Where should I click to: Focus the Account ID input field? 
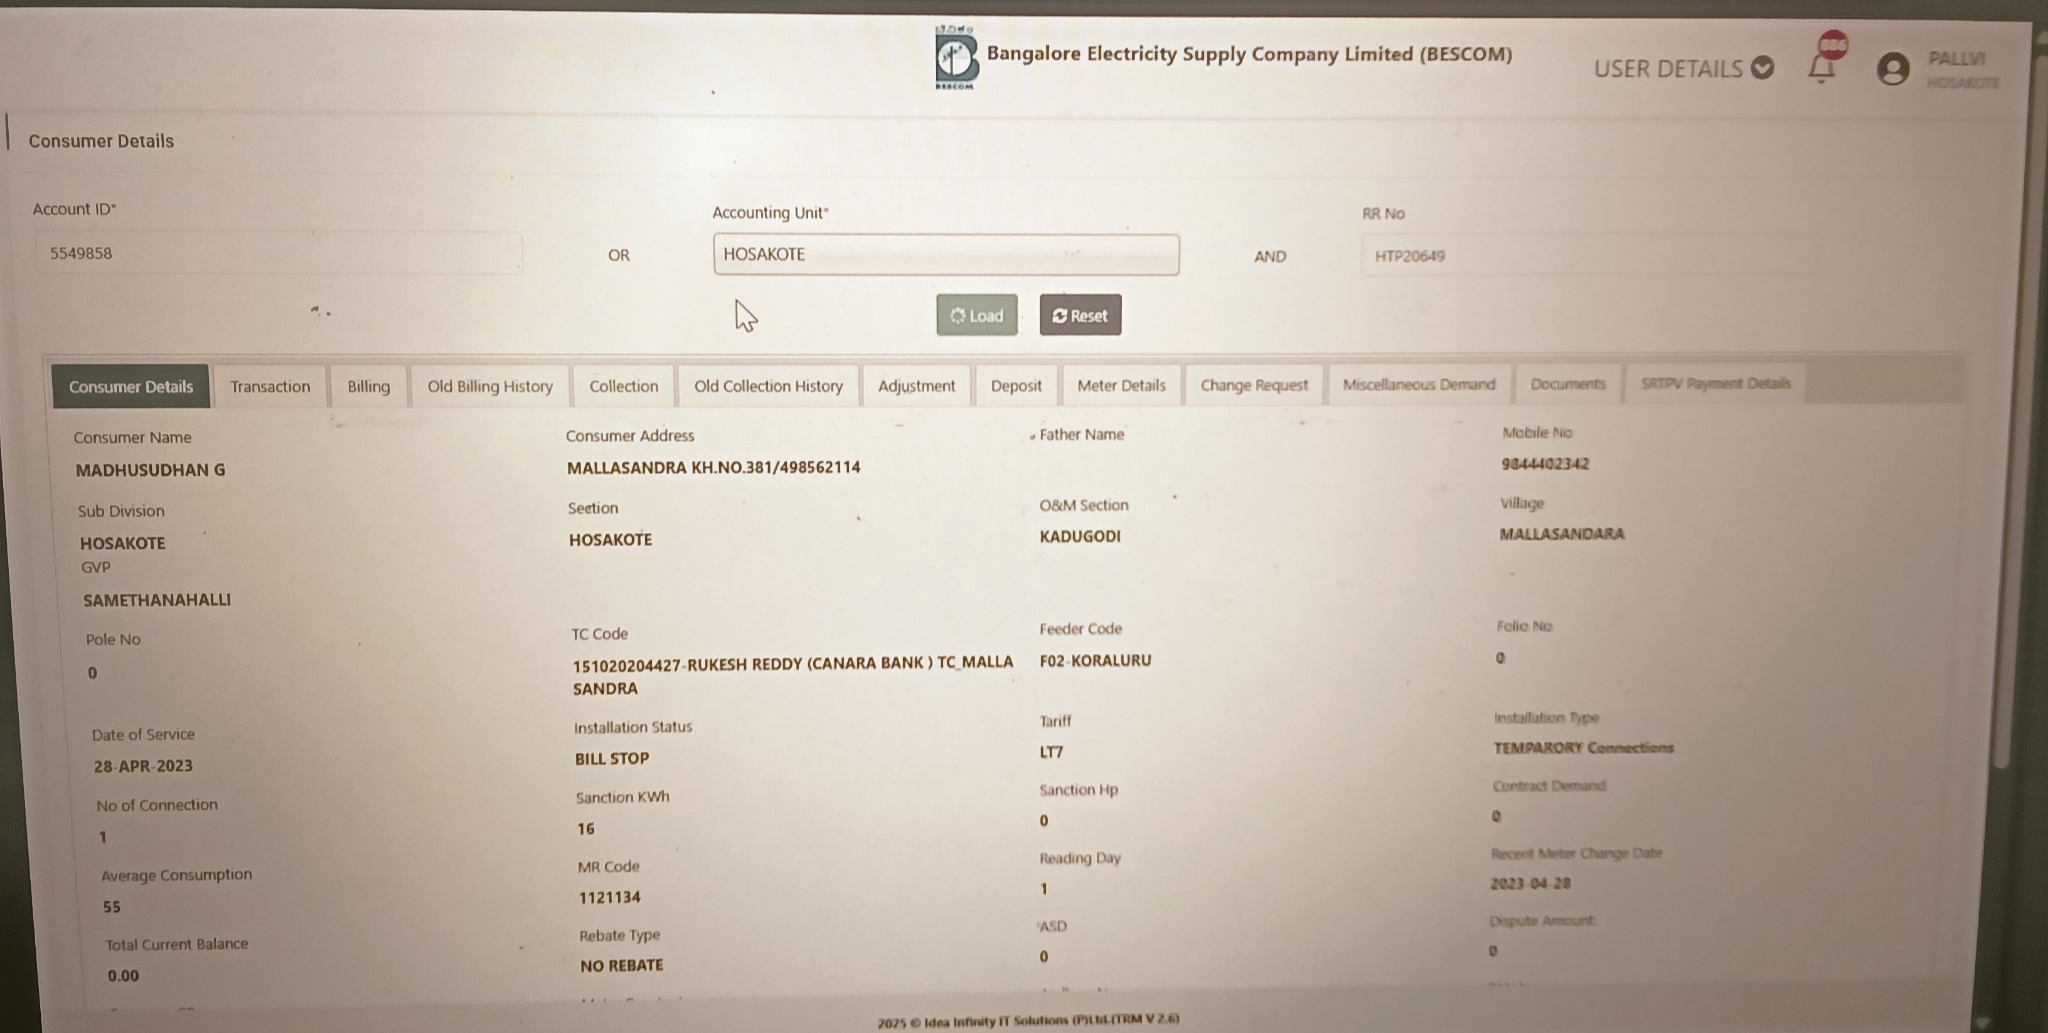click(x=279, y=253)
